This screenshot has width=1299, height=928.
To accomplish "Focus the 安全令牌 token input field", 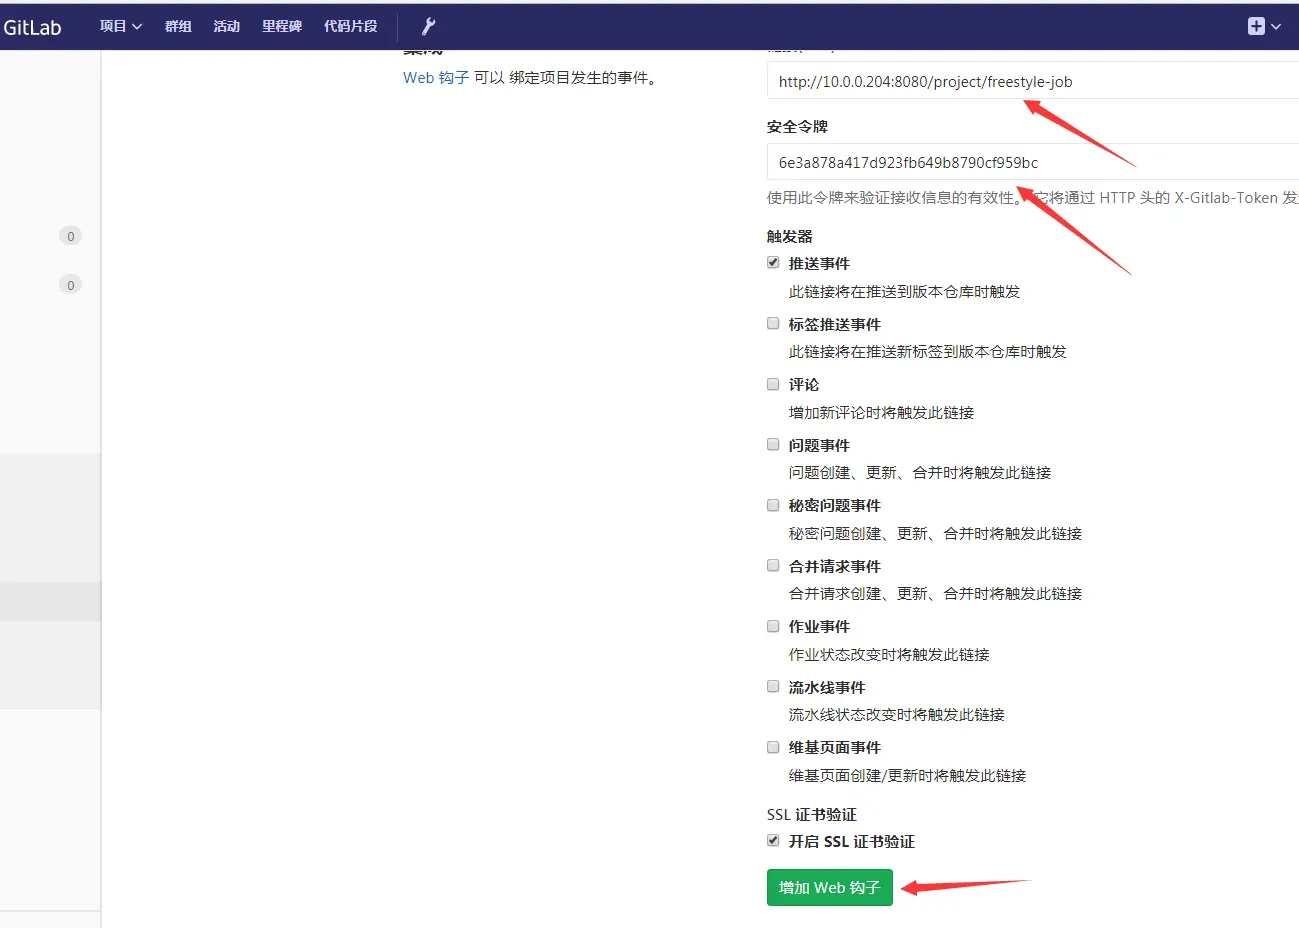I will click(x=1030, y=162).
